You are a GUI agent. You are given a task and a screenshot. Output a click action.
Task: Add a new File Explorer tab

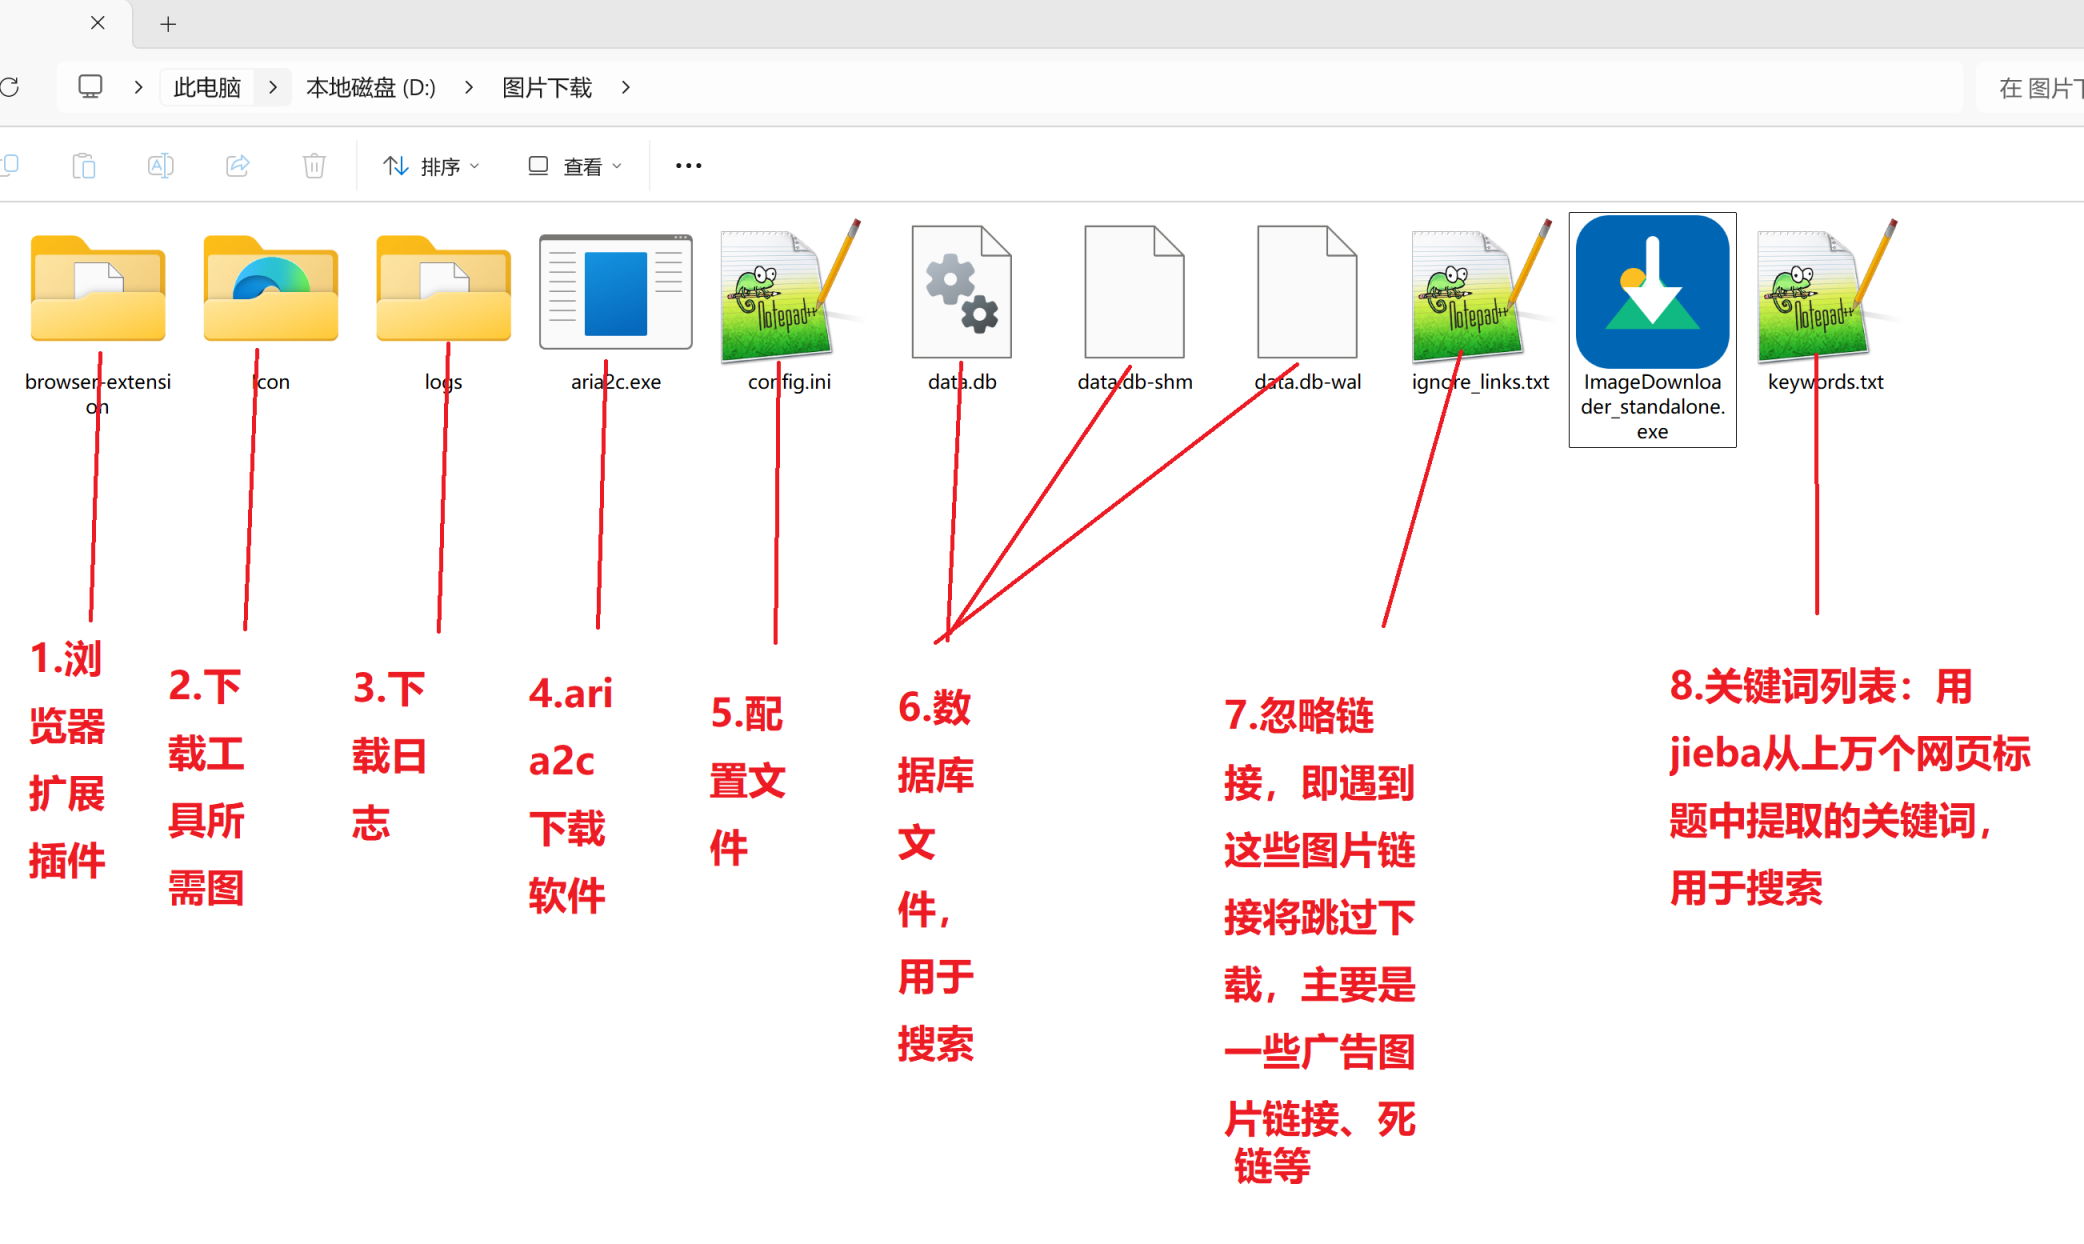point(168,24)
